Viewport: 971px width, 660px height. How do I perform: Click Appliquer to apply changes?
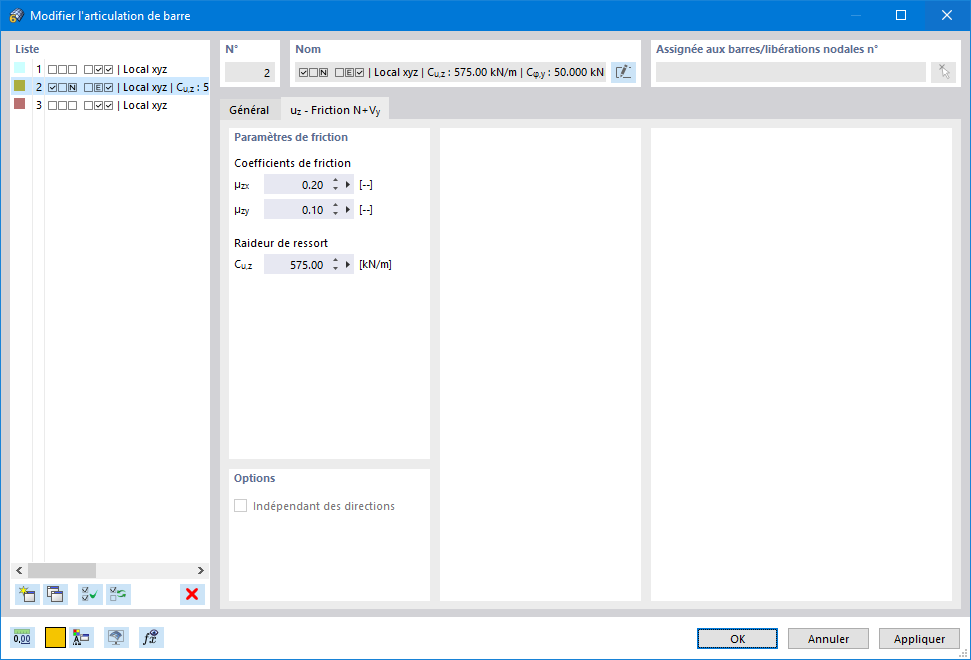[919, 638]
